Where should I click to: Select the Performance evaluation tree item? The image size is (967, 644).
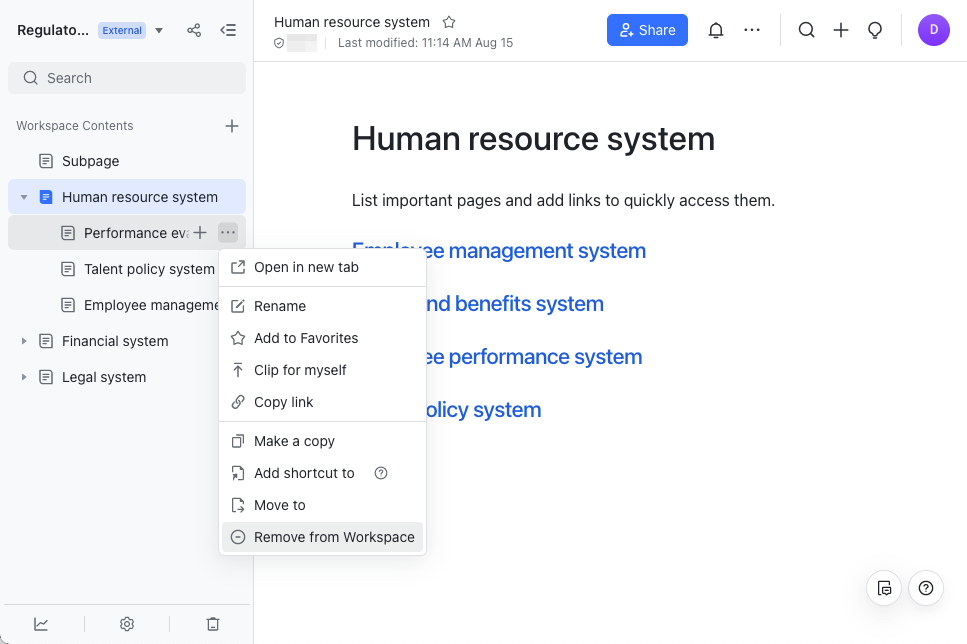coord(127,233)
